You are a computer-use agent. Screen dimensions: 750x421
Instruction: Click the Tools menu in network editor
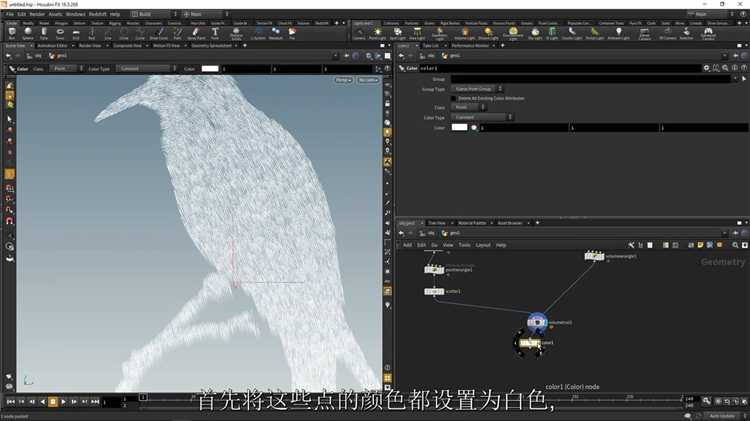tap(464, 245)
